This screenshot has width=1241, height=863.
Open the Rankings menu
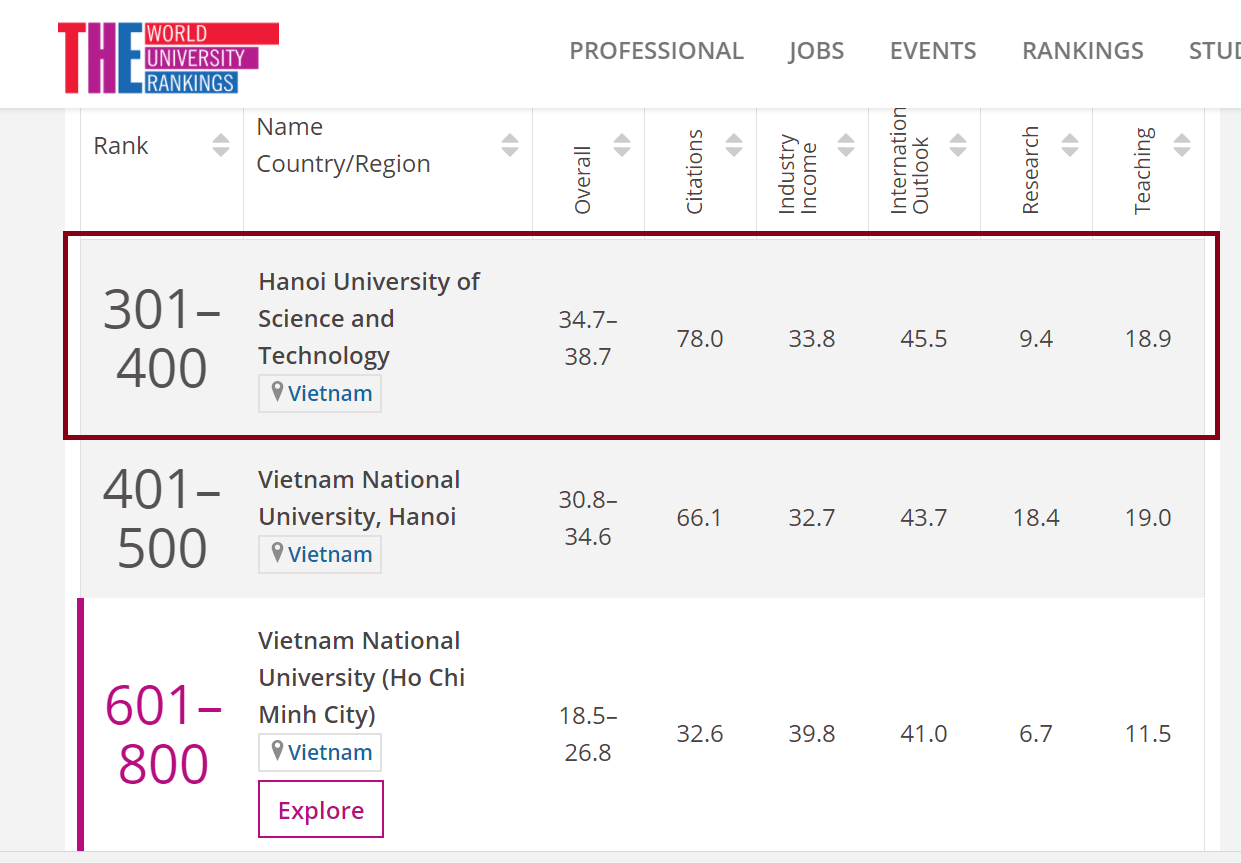(1082, 51)
